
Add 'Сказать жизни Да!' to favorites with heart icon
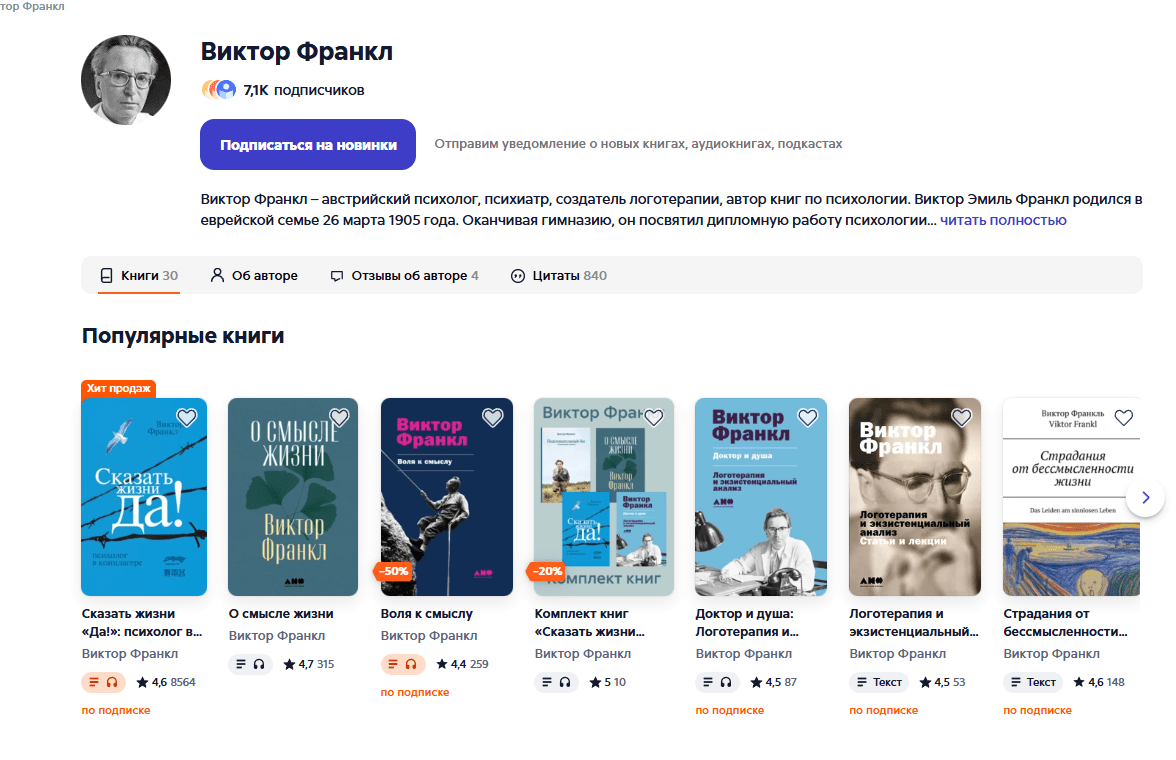coord(187,417)
